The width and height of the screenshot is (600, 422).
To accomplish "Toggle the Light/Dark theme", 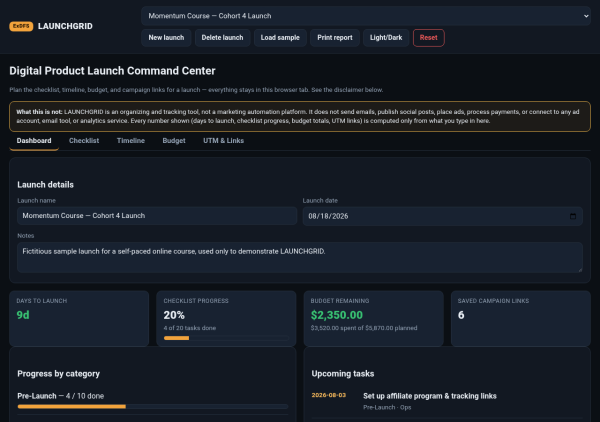I will 386,38.
